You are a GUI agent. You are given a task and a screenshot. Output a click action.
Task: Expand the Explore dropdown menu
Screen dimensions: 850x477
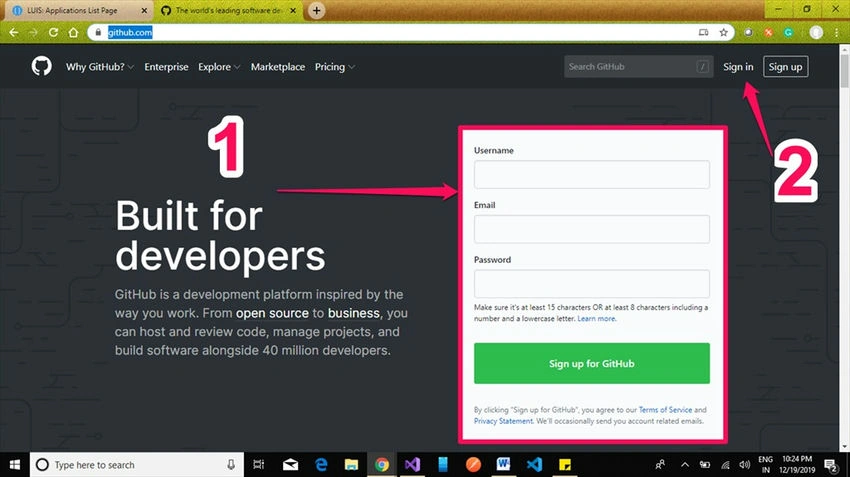click(x=218, y=67)
